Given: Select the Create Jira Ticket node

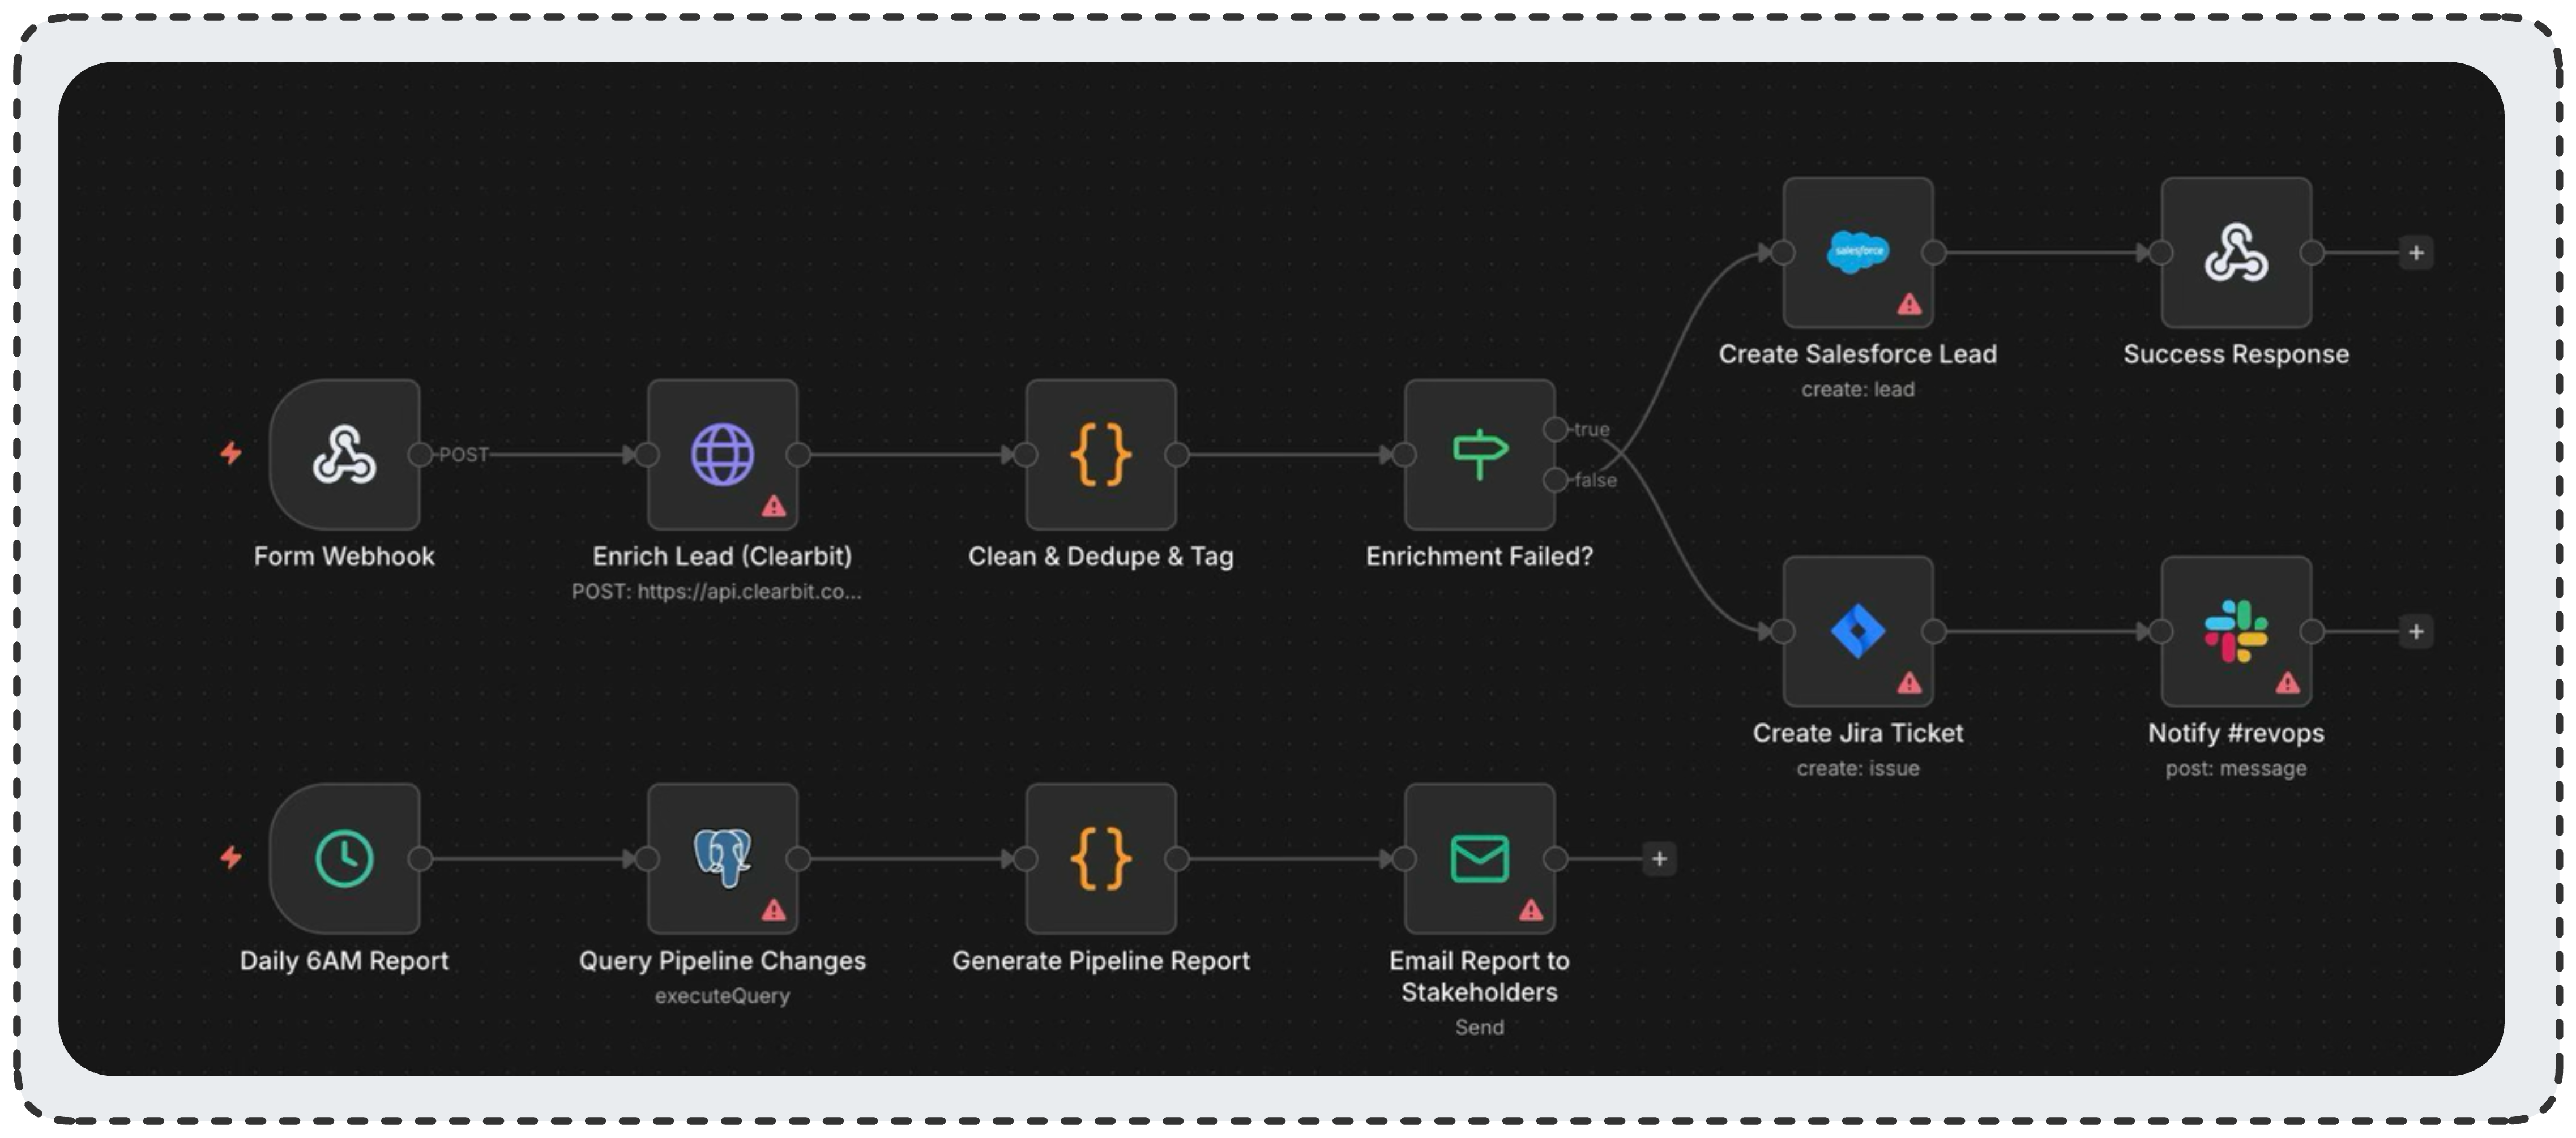Looking at the screenshot, I should (1857, 631).
